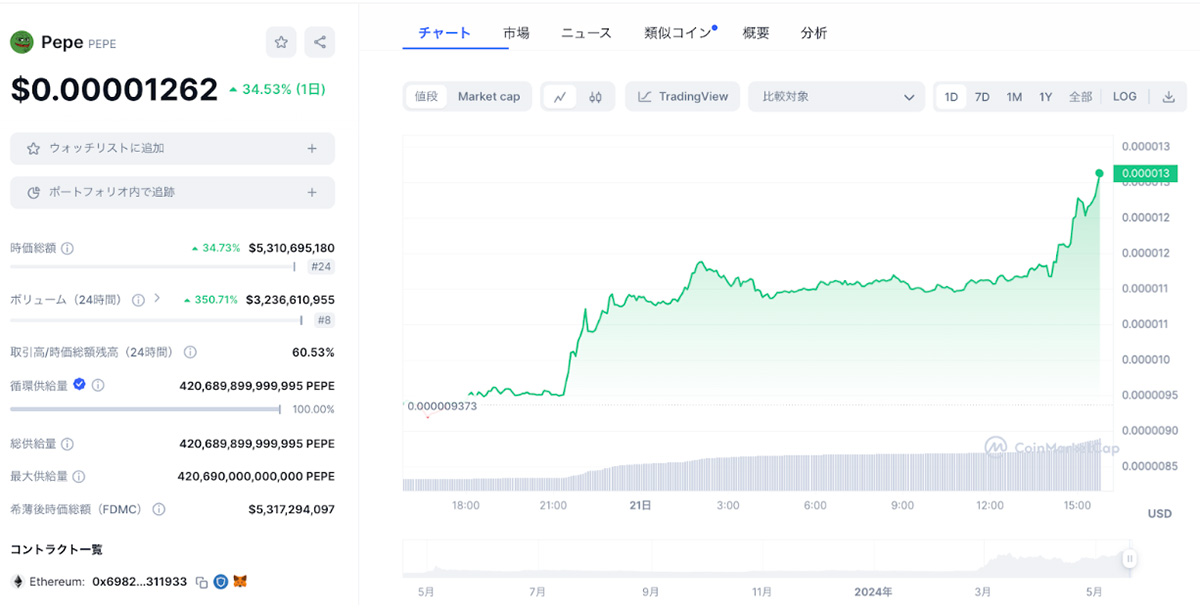Show the 全部 (all) time range

point(1080,97)
